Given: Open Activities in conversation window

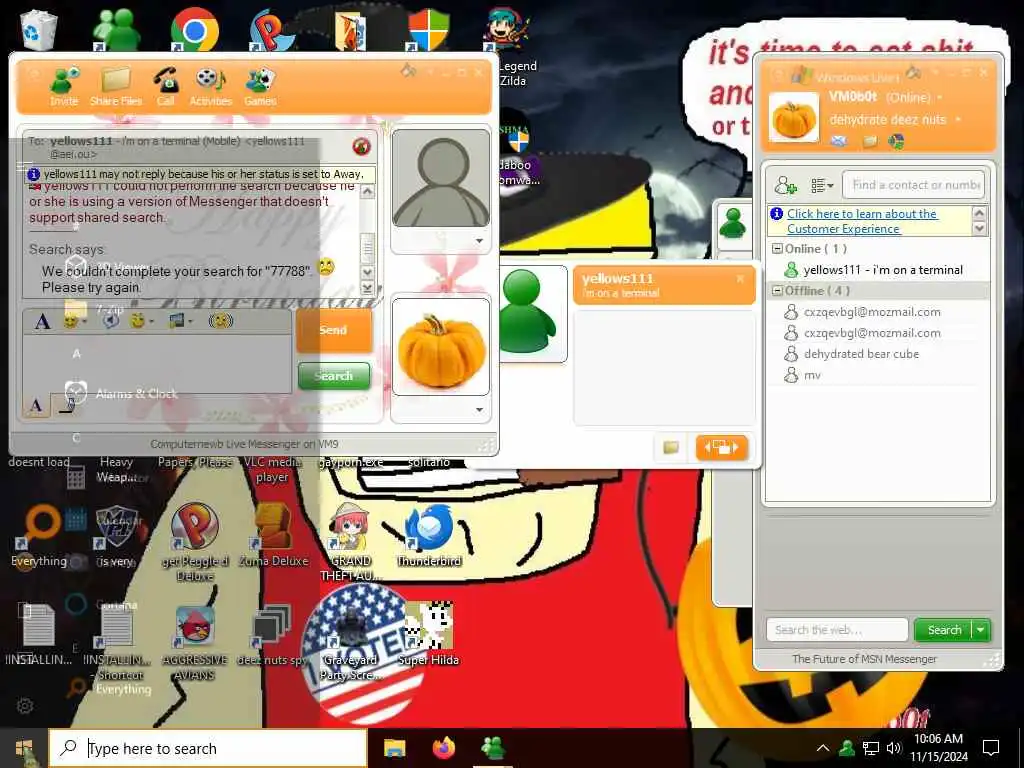Looking at the screenshot, I should point(210,86).
